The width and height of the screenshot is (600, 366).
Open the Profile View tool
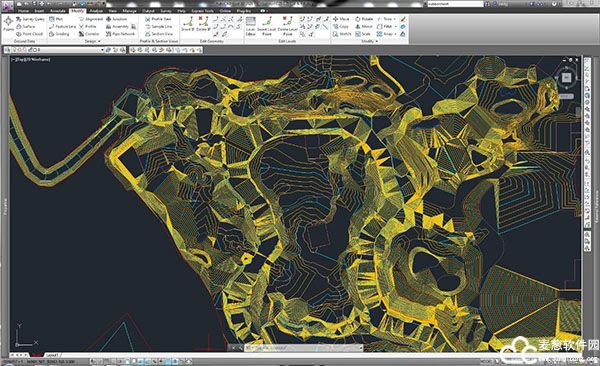pos(158,19)
